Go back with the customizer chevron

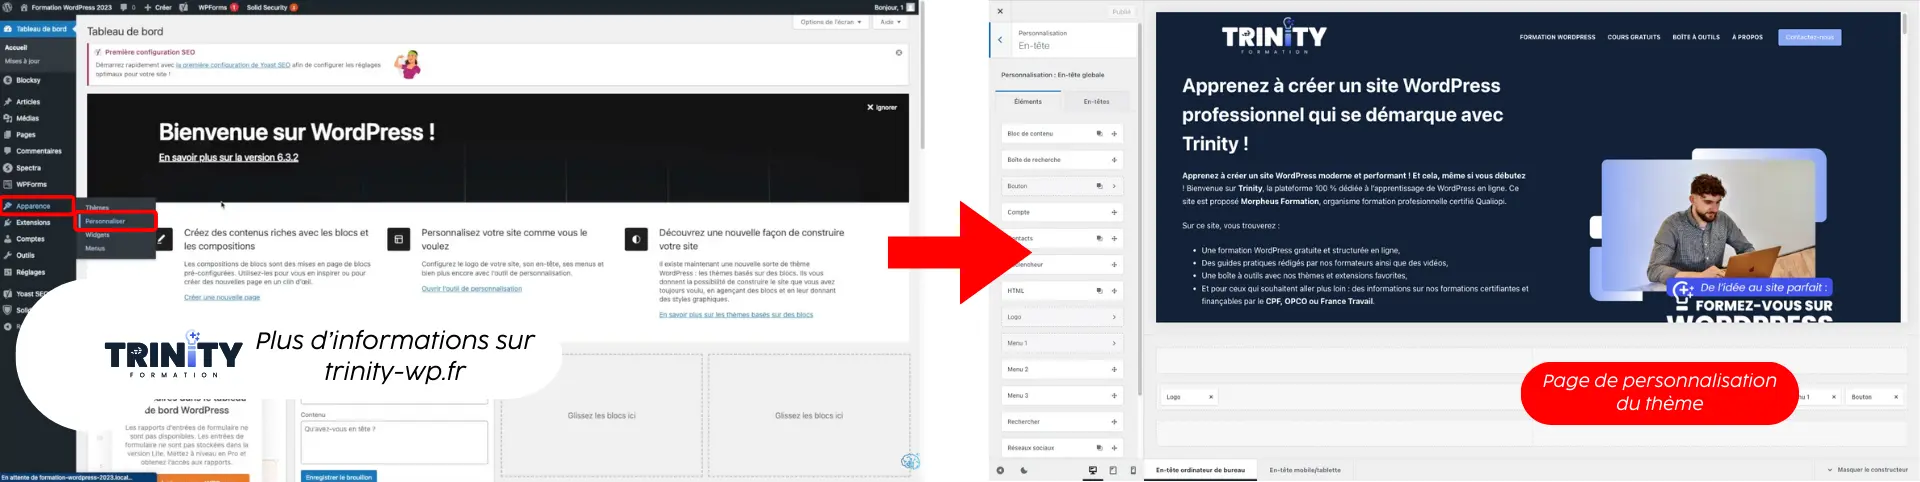pyautogui.click(x=1000, y=40)
